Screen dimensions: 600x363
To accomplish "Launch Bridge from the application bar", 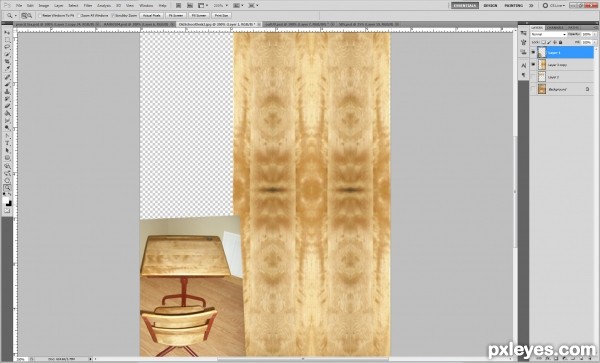I will pyautogui.click(x=179, y=6).
